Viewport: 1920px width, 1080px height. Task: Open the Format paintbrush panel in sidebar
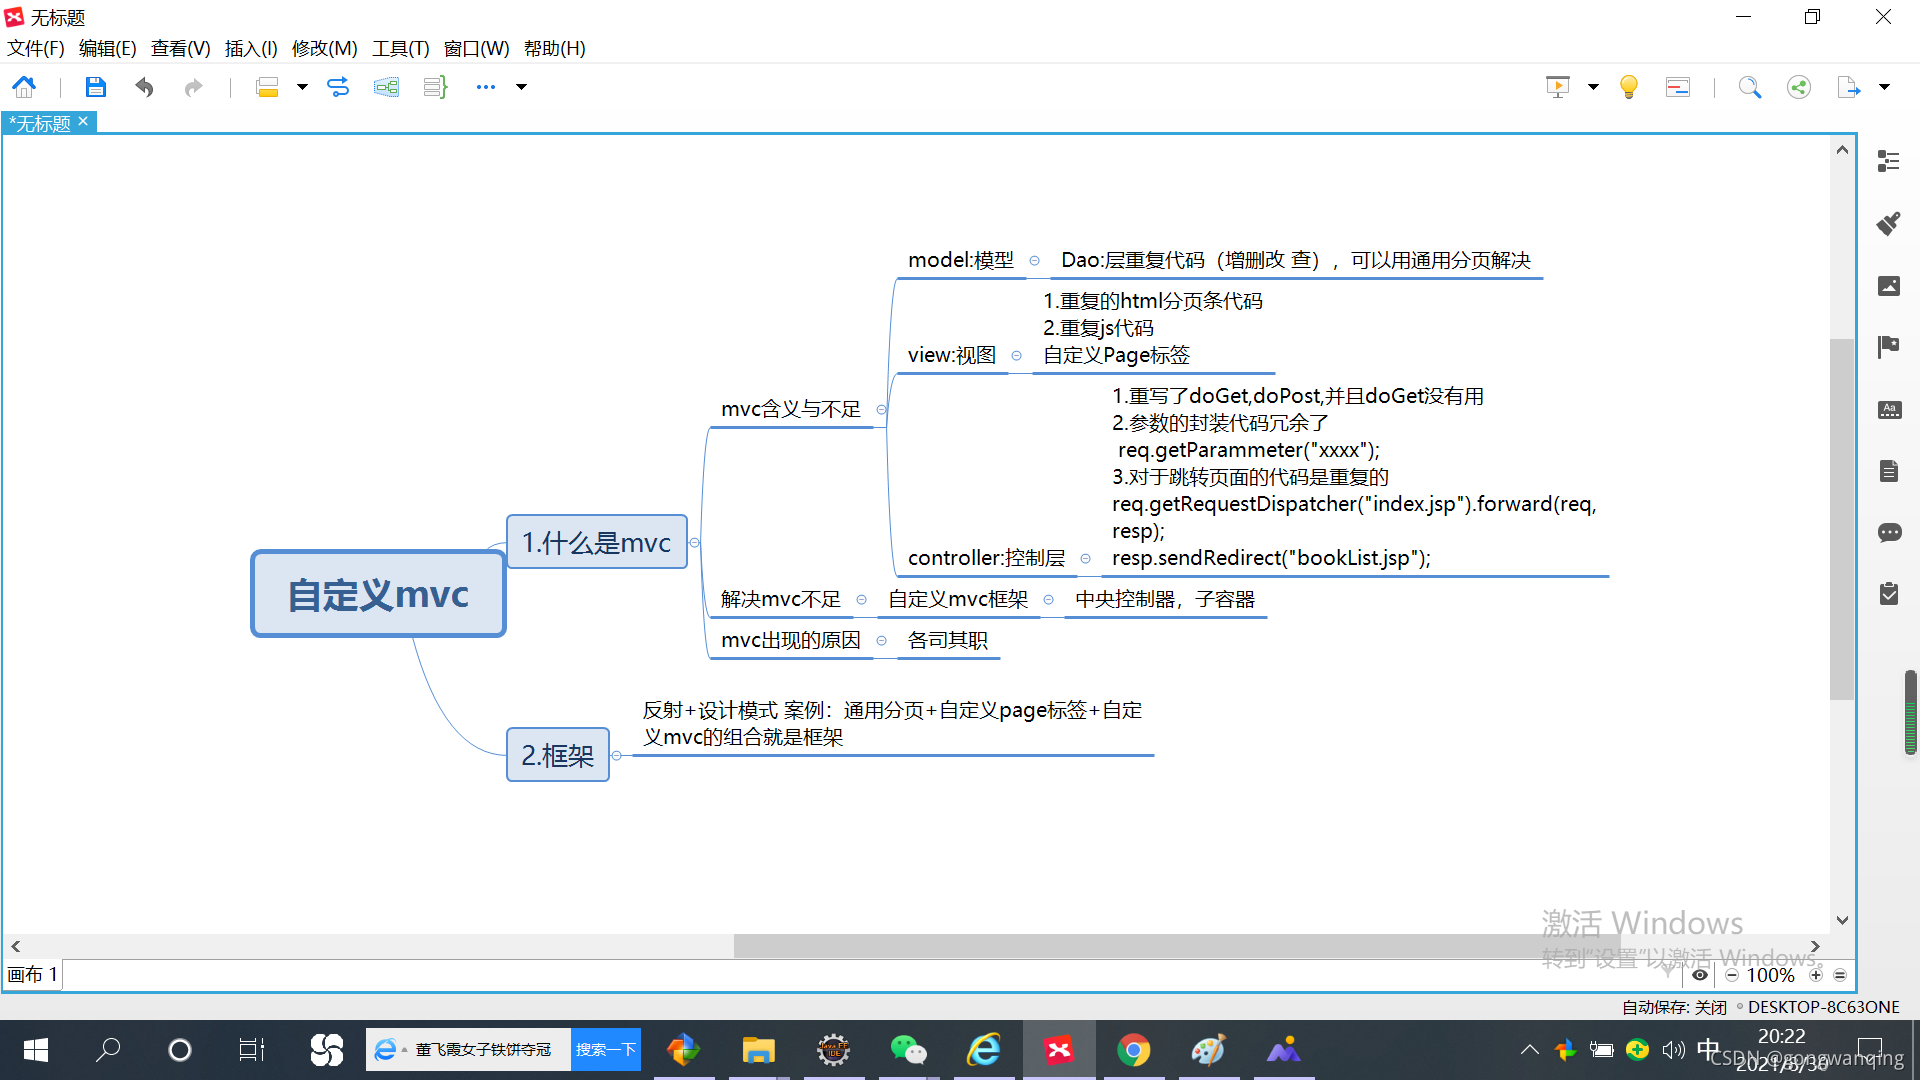click(1888, 223)
